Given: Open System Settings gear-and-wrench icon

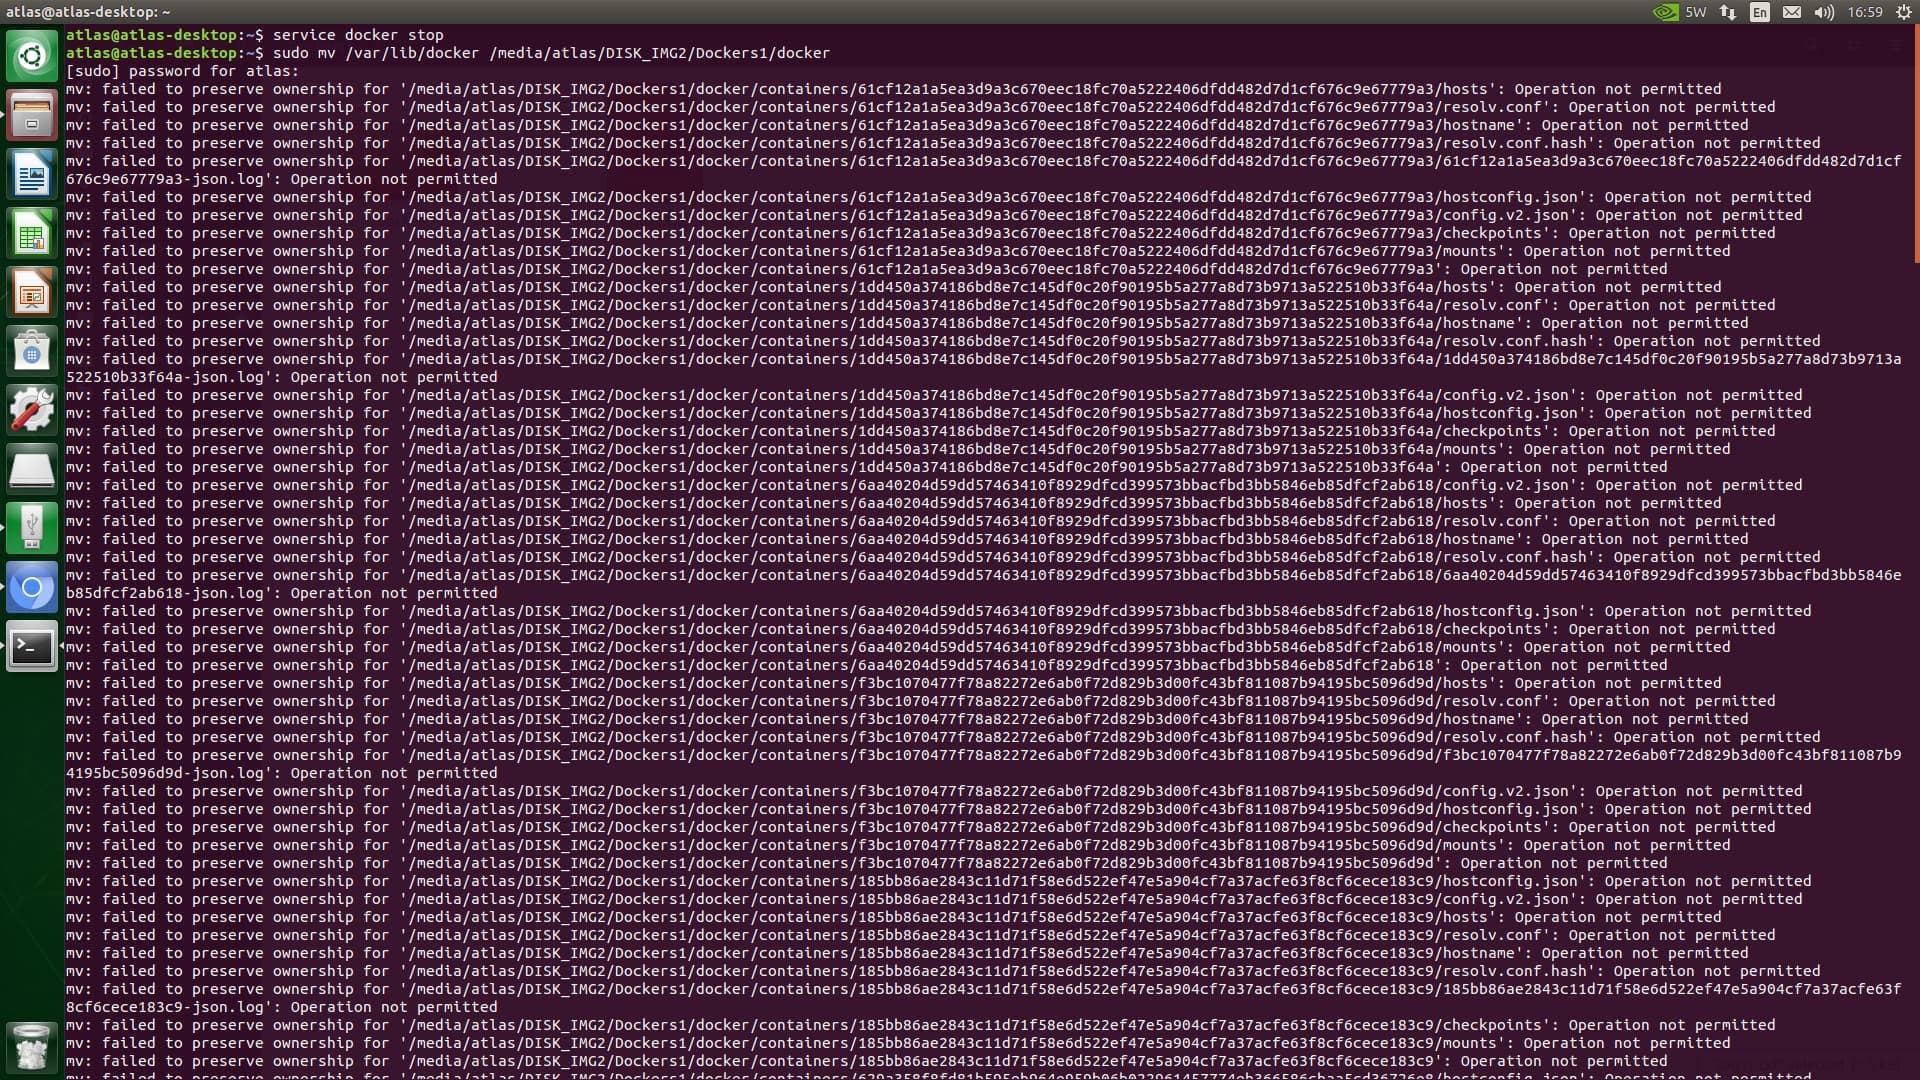Looking at the screenshot, I should [x=31, y=410].
